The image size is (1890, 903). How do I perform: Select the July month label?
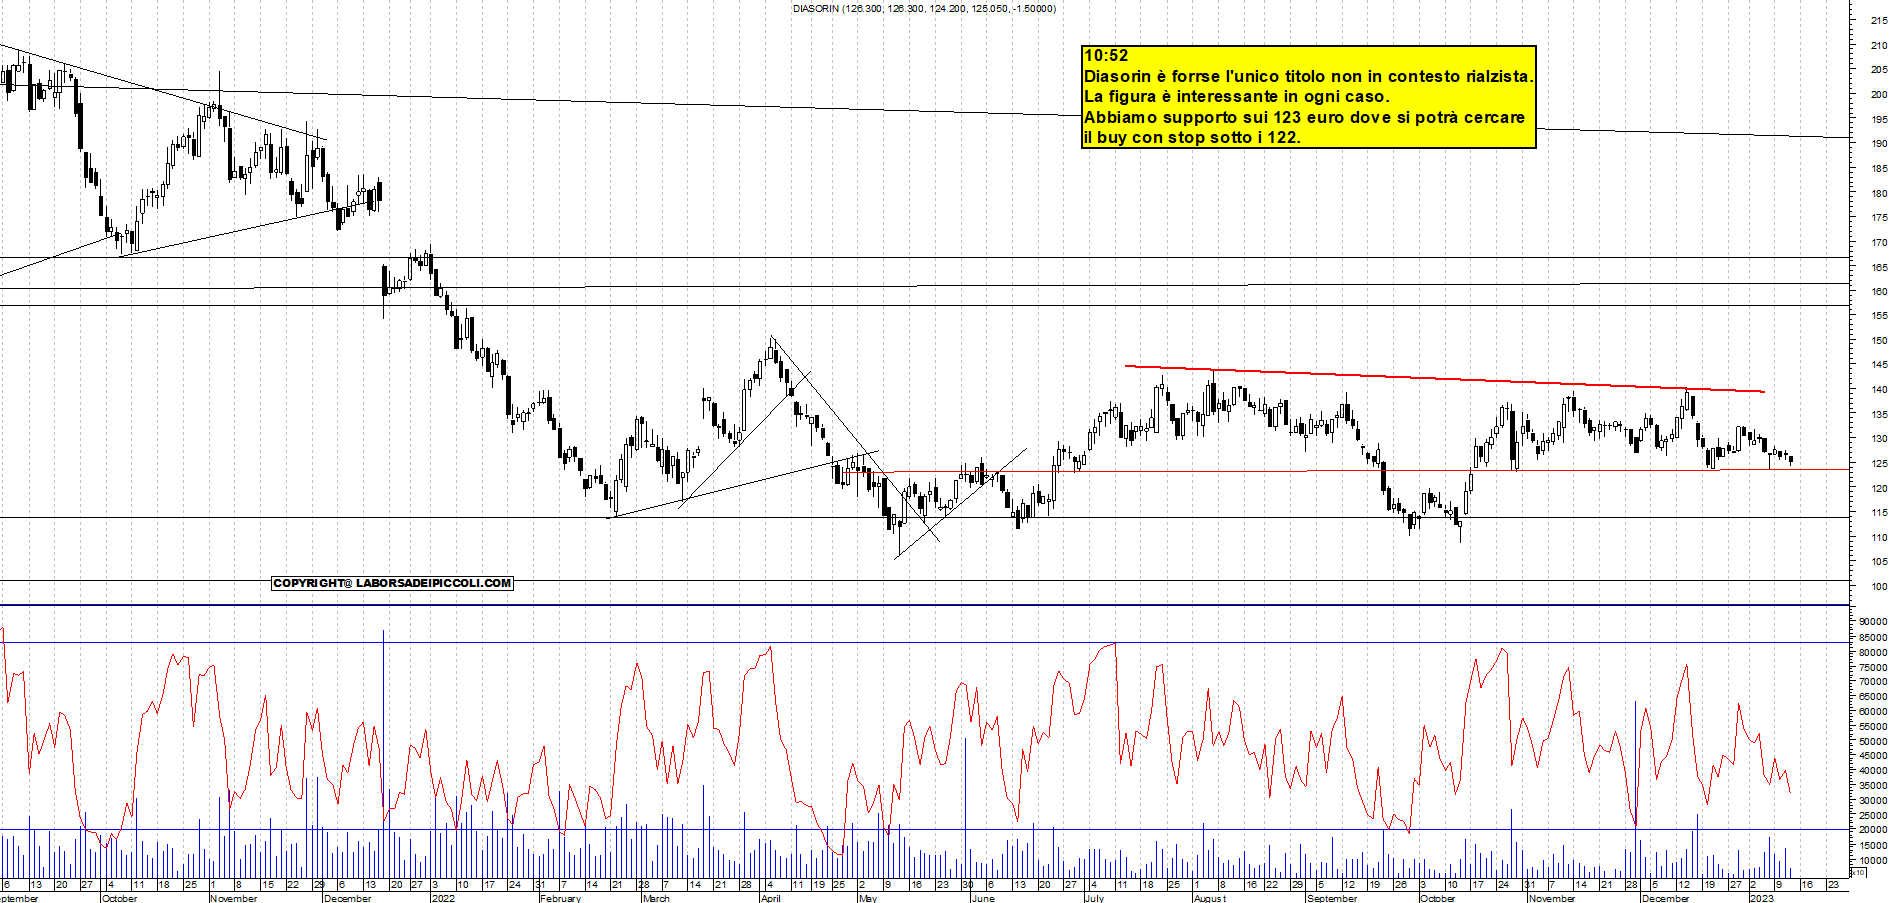[1094, 898]
